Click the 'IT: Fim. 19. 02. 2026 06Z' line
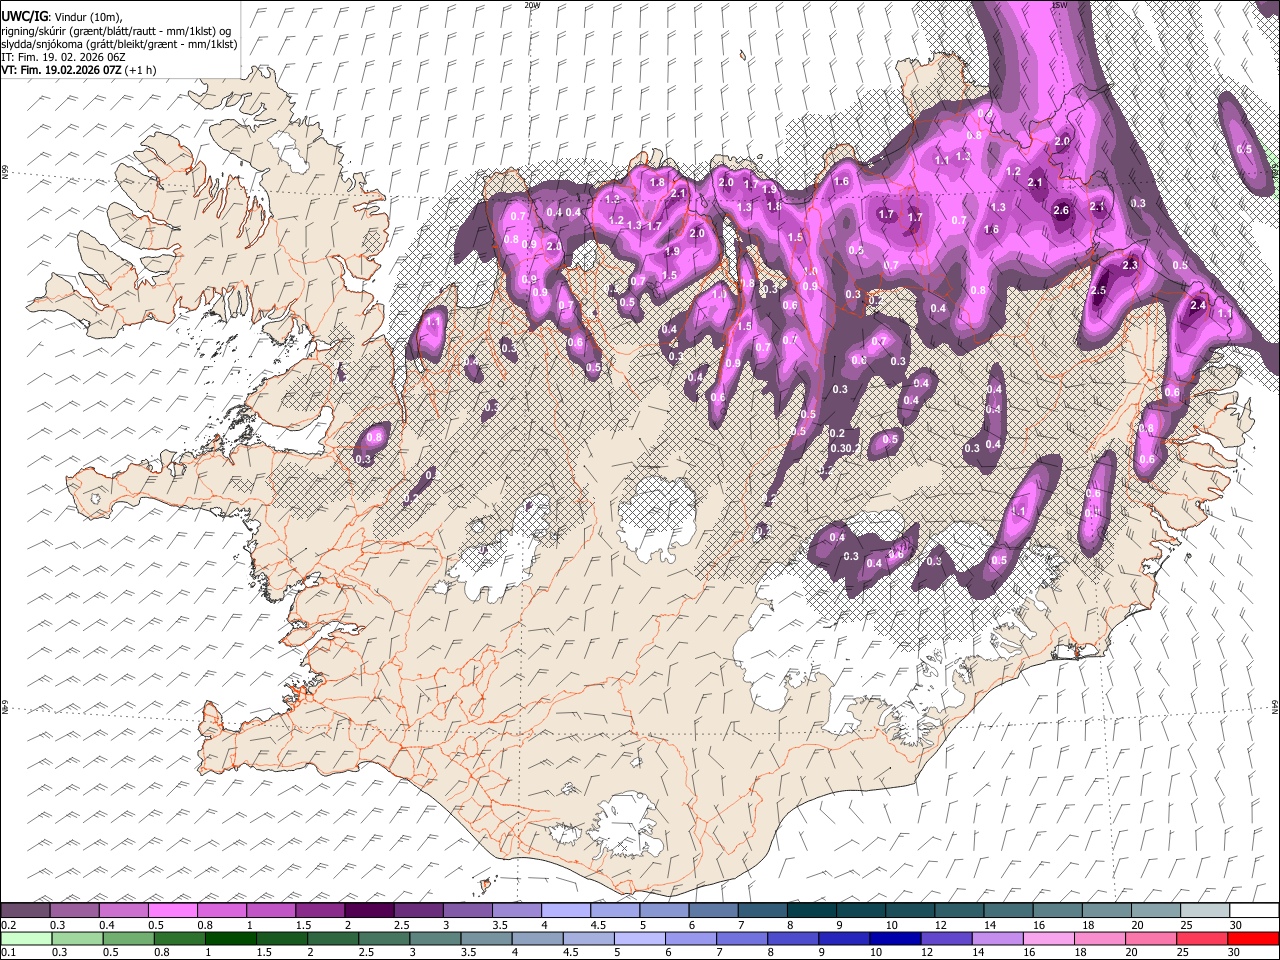1280x960 pixels. coord(63,58)
